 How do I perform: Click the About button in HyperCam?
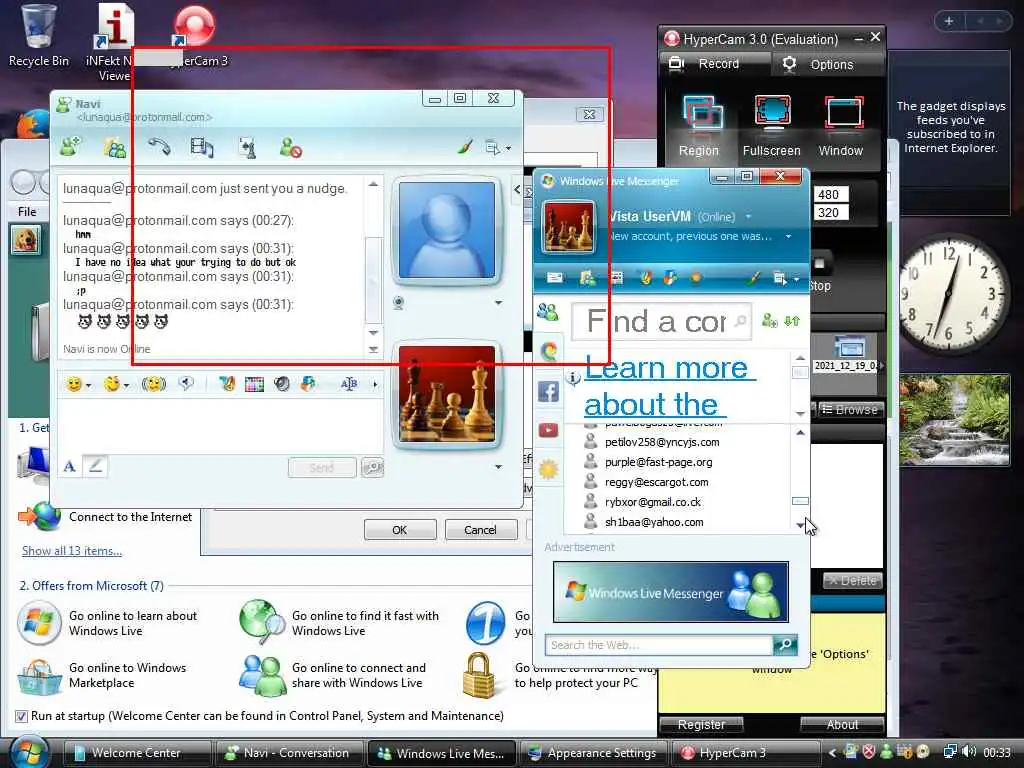[x=842, y=724]
